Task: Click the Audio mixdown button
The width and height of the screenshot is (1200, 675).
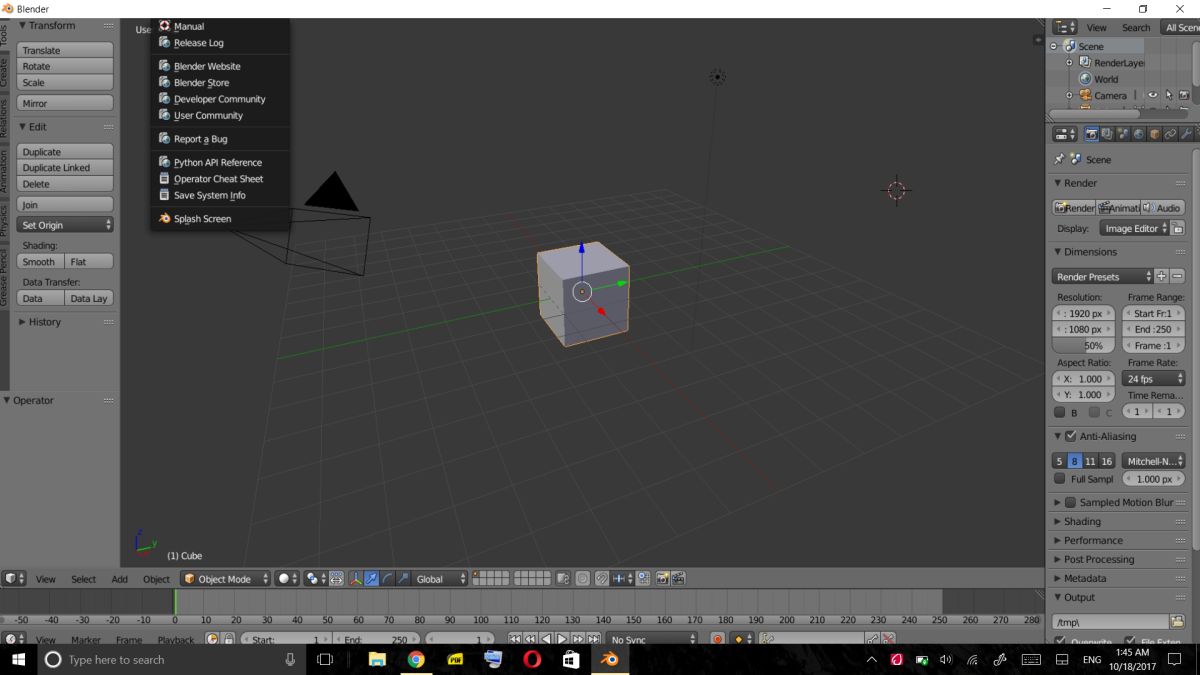Action: pyautogui.click(x=1163, y=208)
